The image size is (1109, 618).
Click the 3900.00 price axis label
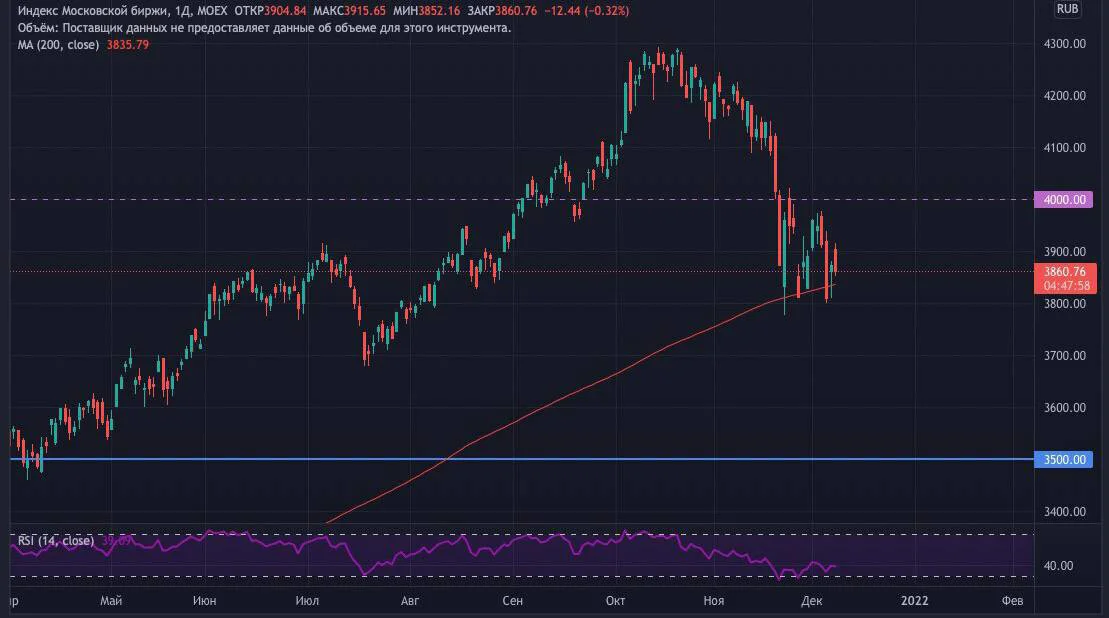(x=1064, y=252)
